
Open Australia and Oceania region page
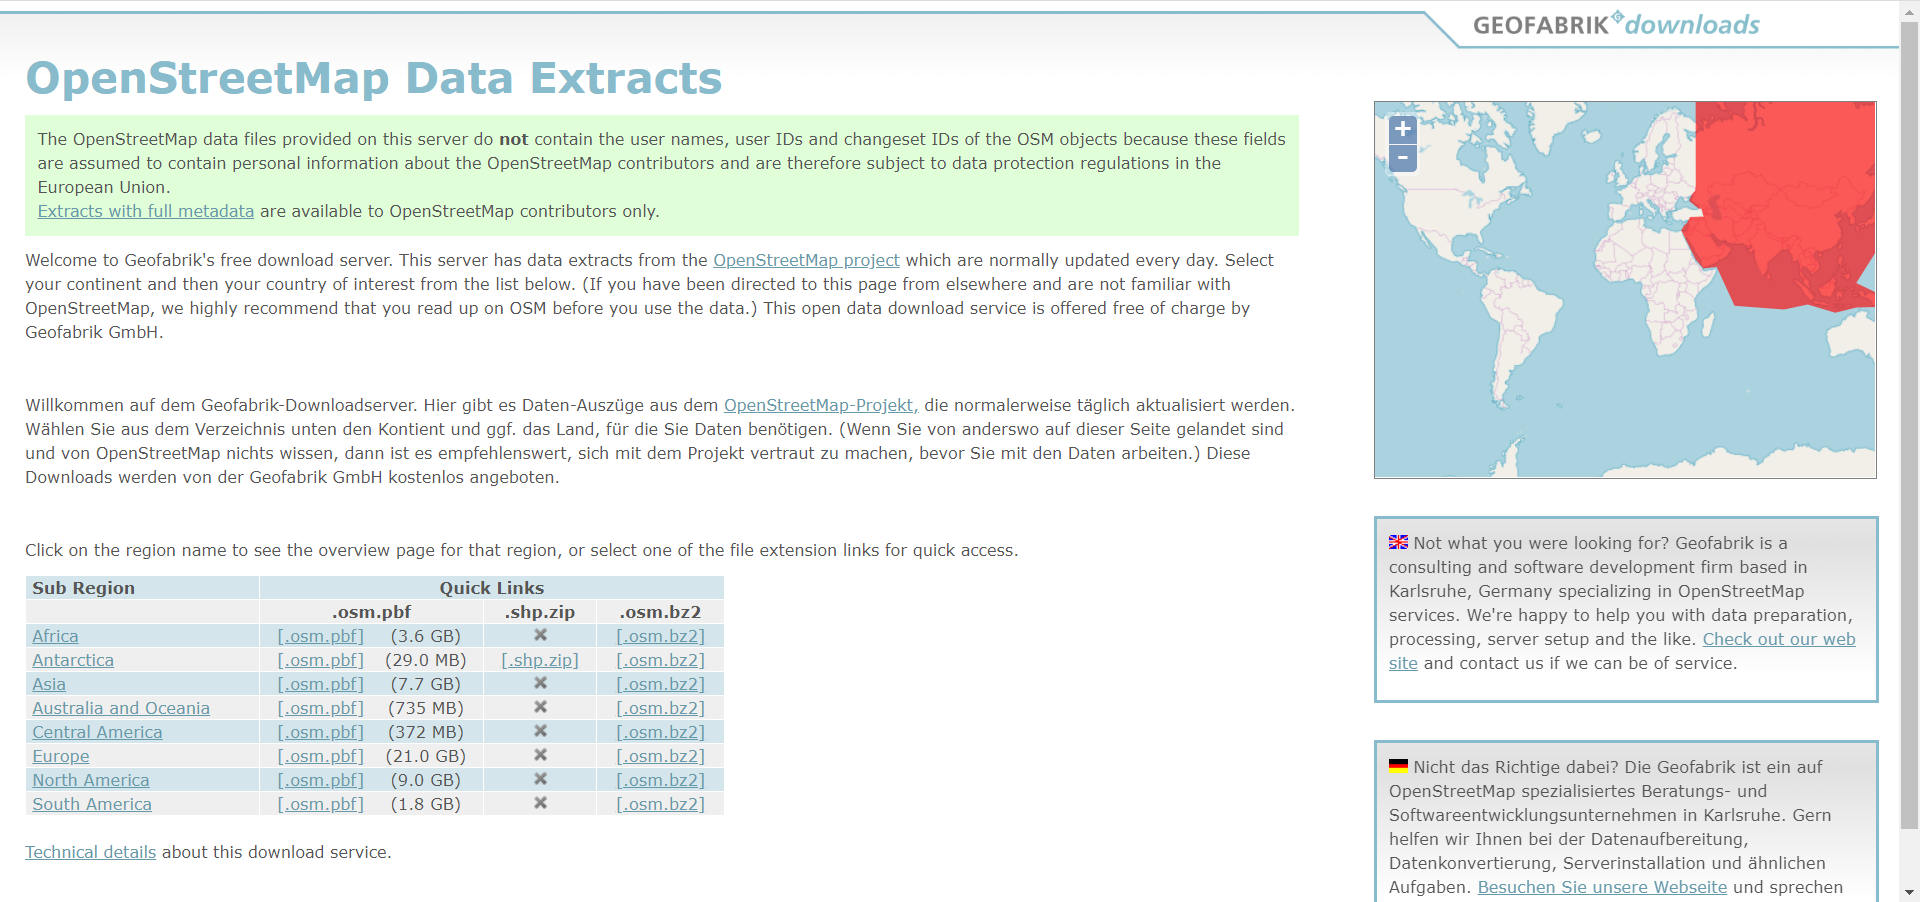pyautogui.click(x=121, y=708)
